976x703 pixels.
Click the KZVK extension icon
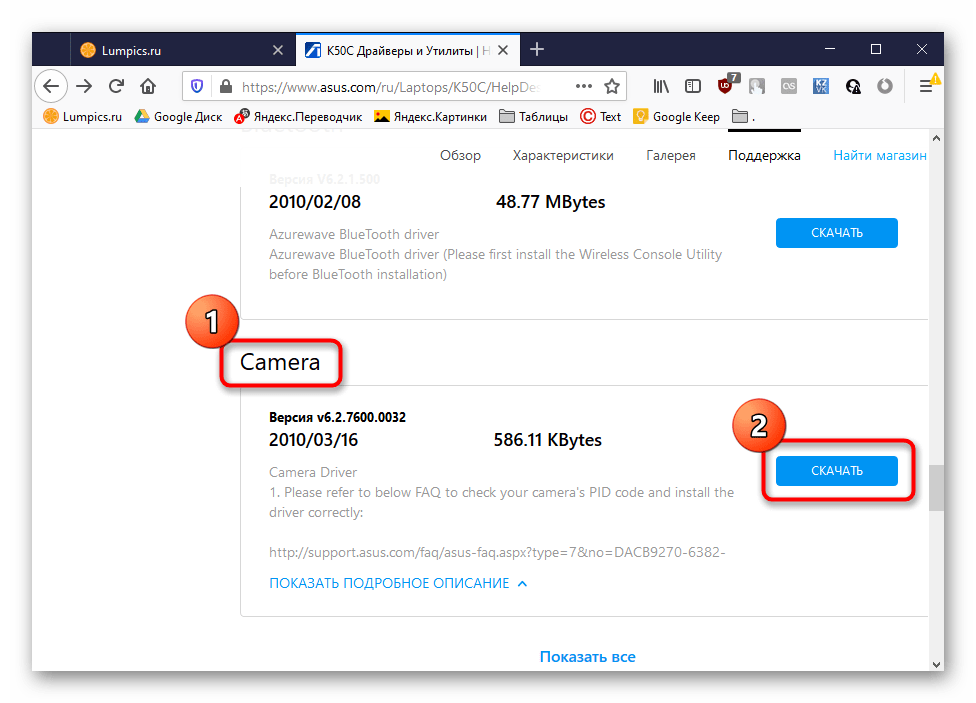[820, 87]
